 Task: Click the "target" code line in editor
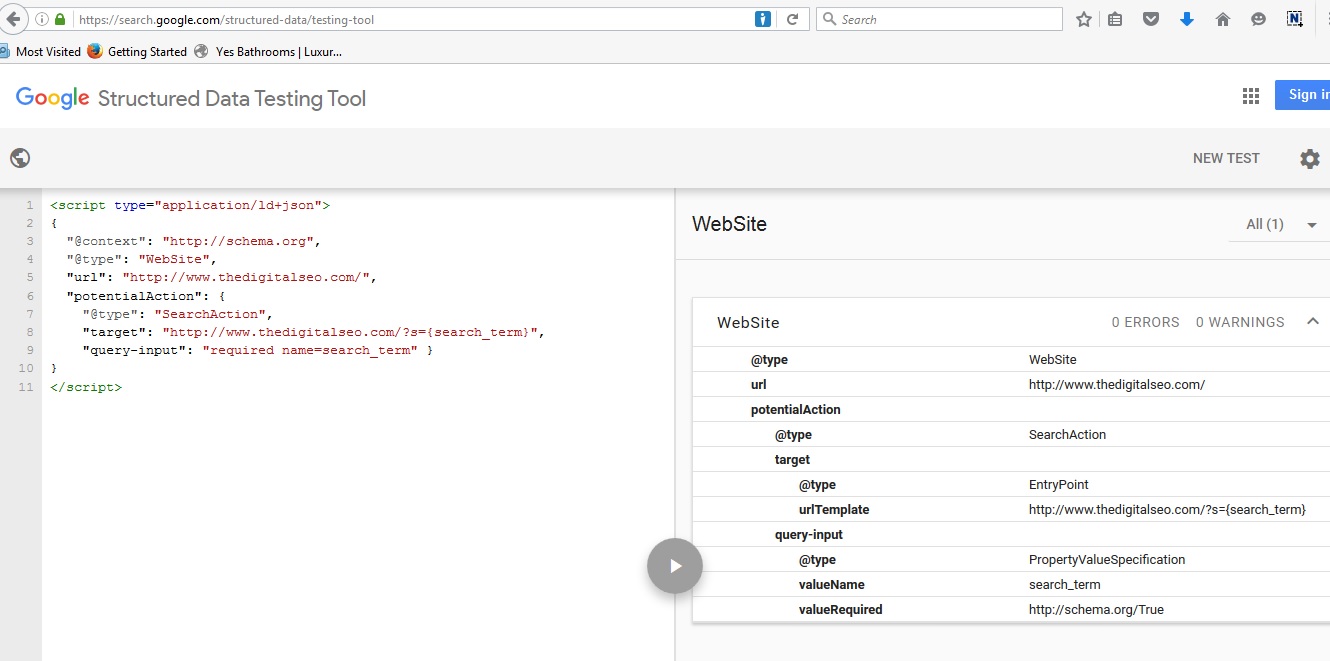click(x=313, y=332)
